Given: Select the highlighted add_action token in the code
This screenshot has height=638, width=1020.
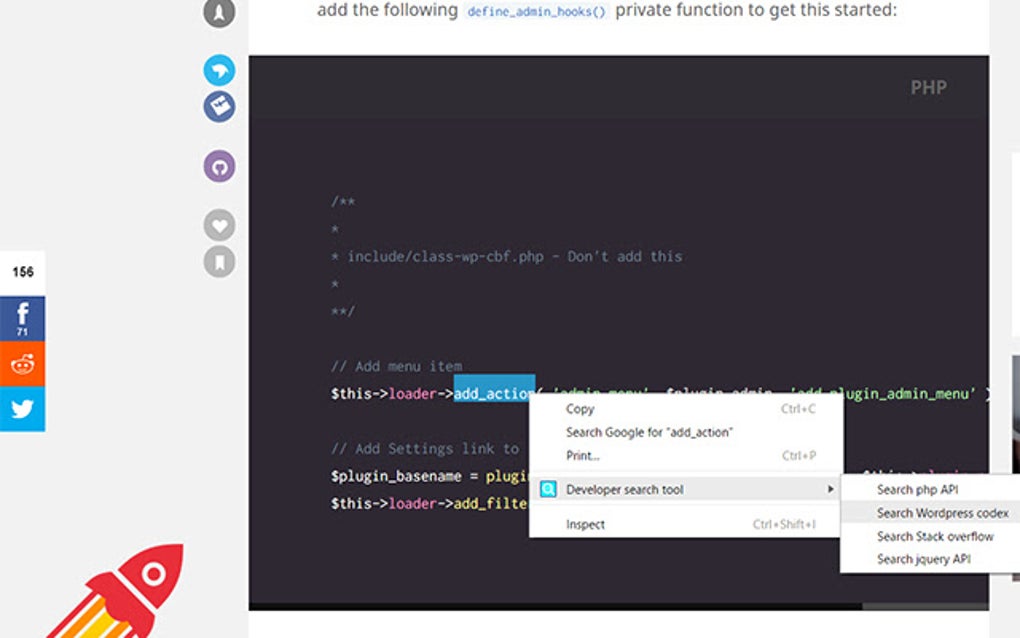Looking at the screenshot, I should tap(492, 393).
